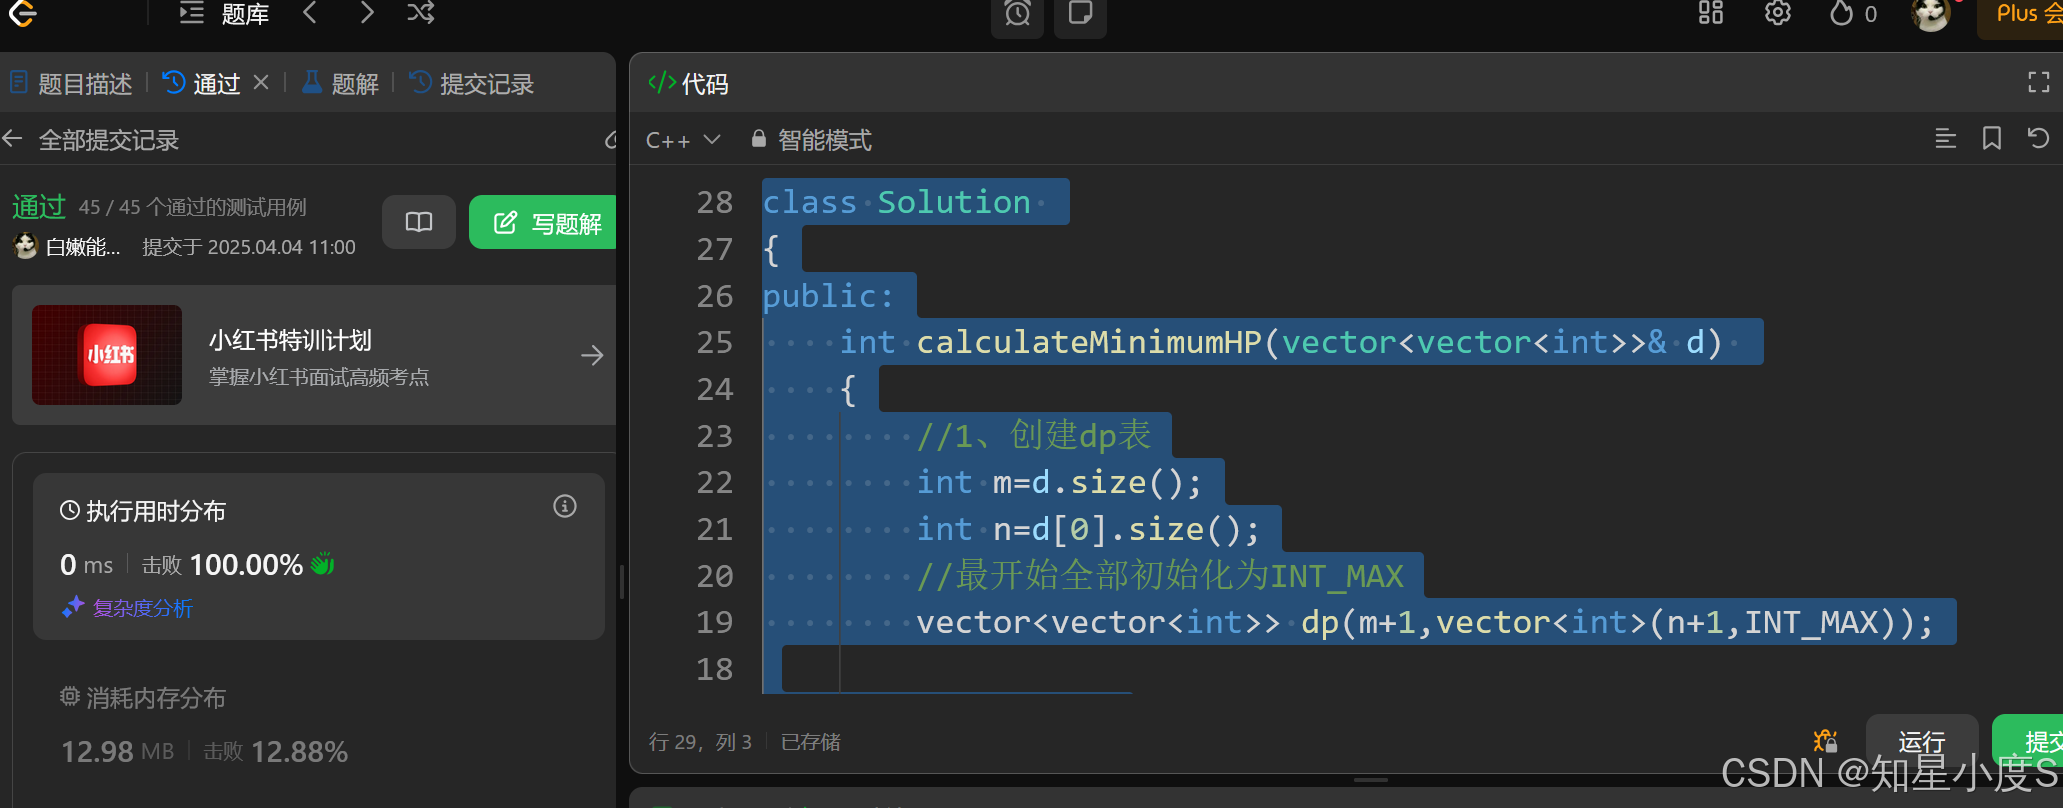Expand code panel to fullscreen

2039,83
